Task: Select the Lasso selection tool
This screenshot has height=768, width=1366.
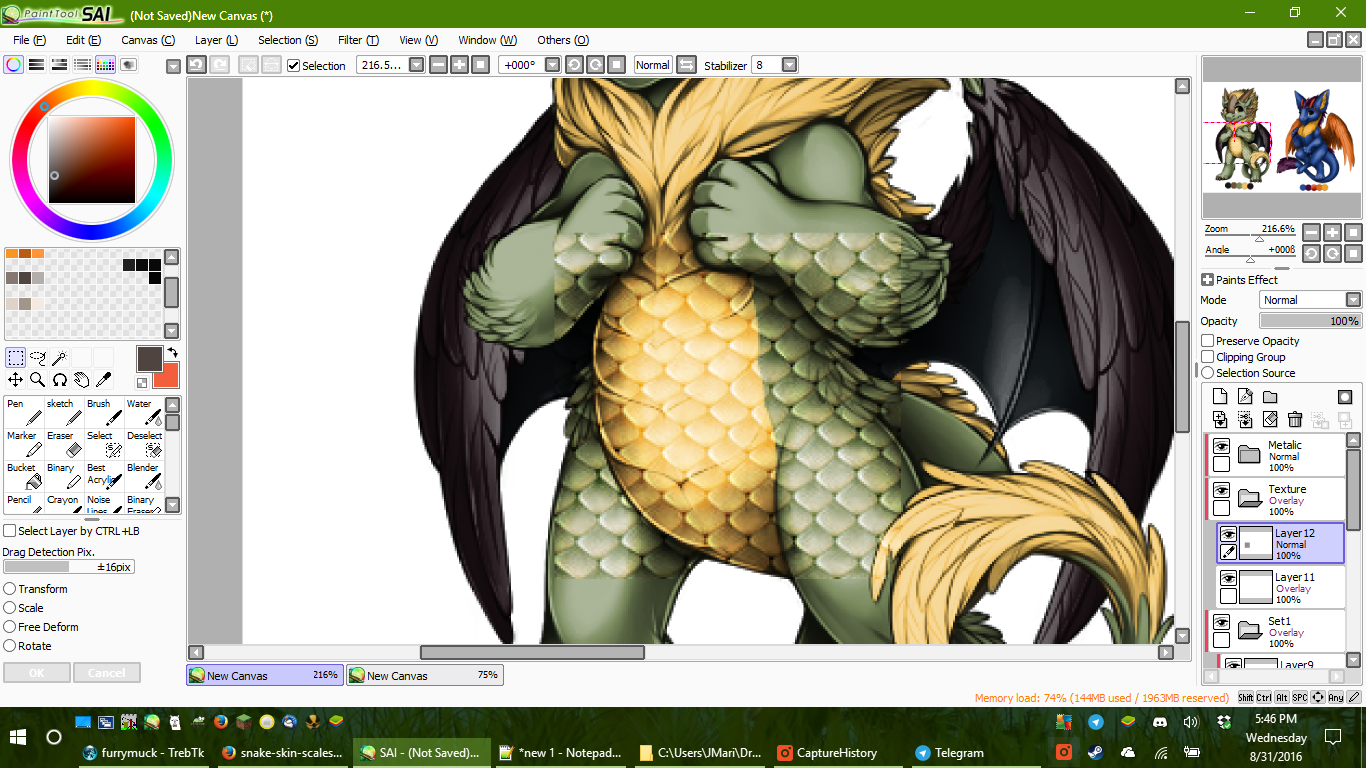Action: [x=37, y=357]
